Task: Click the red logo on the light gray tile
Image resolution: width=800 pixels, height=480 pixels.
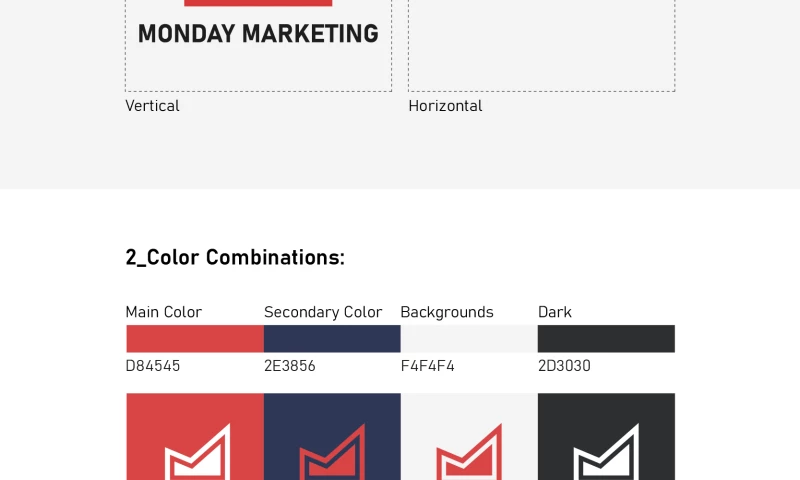Action: click(469, 455)
